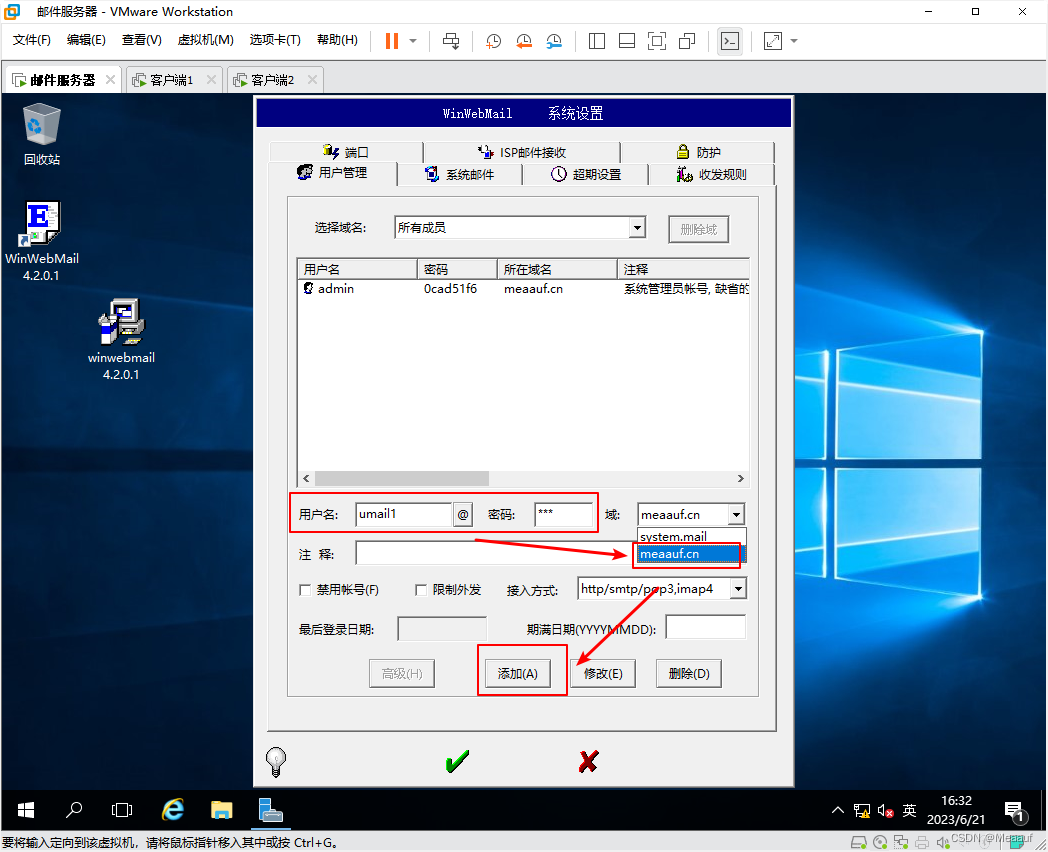Viewport: 1048px width, 852px height.
Task: Open Internet Explorer from the taskbar
Action: [x=173, y=810]
